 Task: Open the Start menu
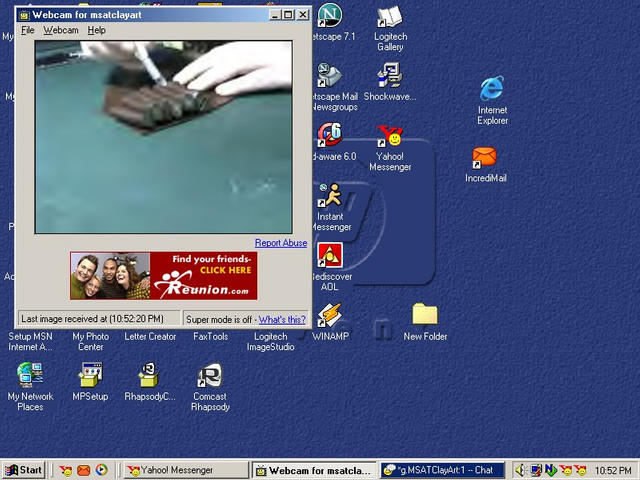coord(24,470)
